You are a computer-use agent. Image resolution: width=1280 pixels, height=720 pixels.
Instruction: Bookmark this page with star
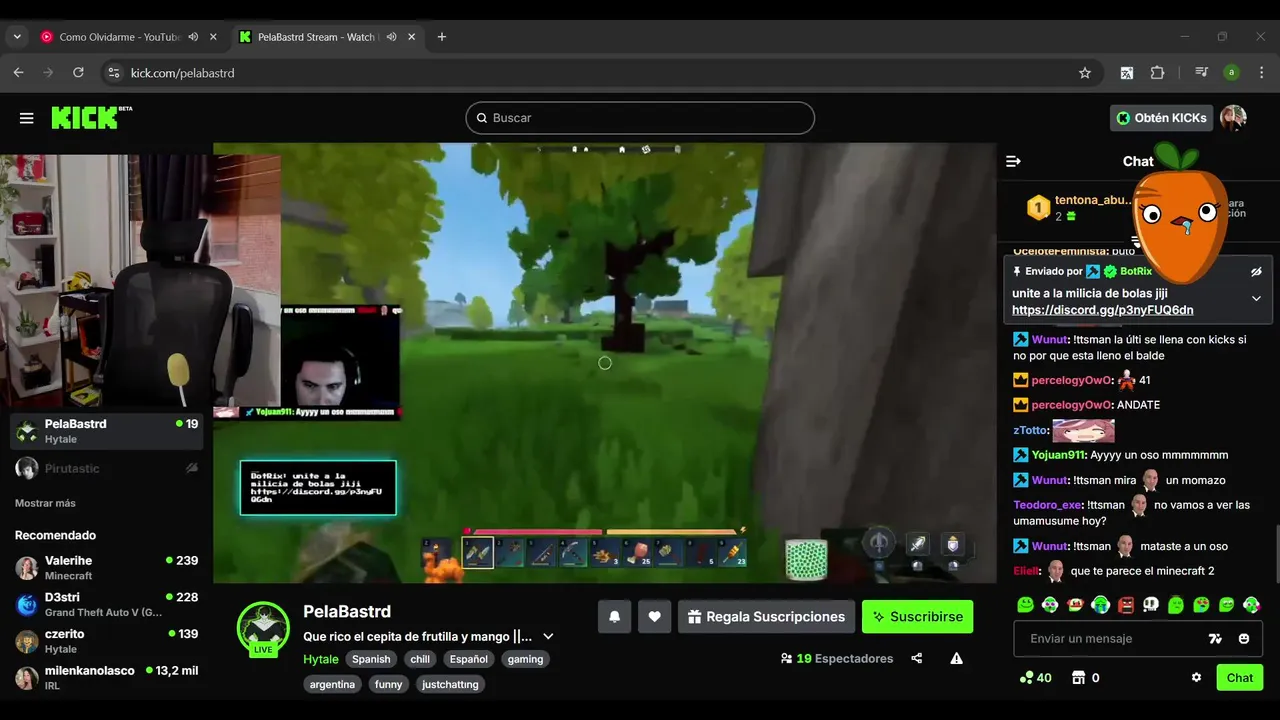coord(1085,73)
